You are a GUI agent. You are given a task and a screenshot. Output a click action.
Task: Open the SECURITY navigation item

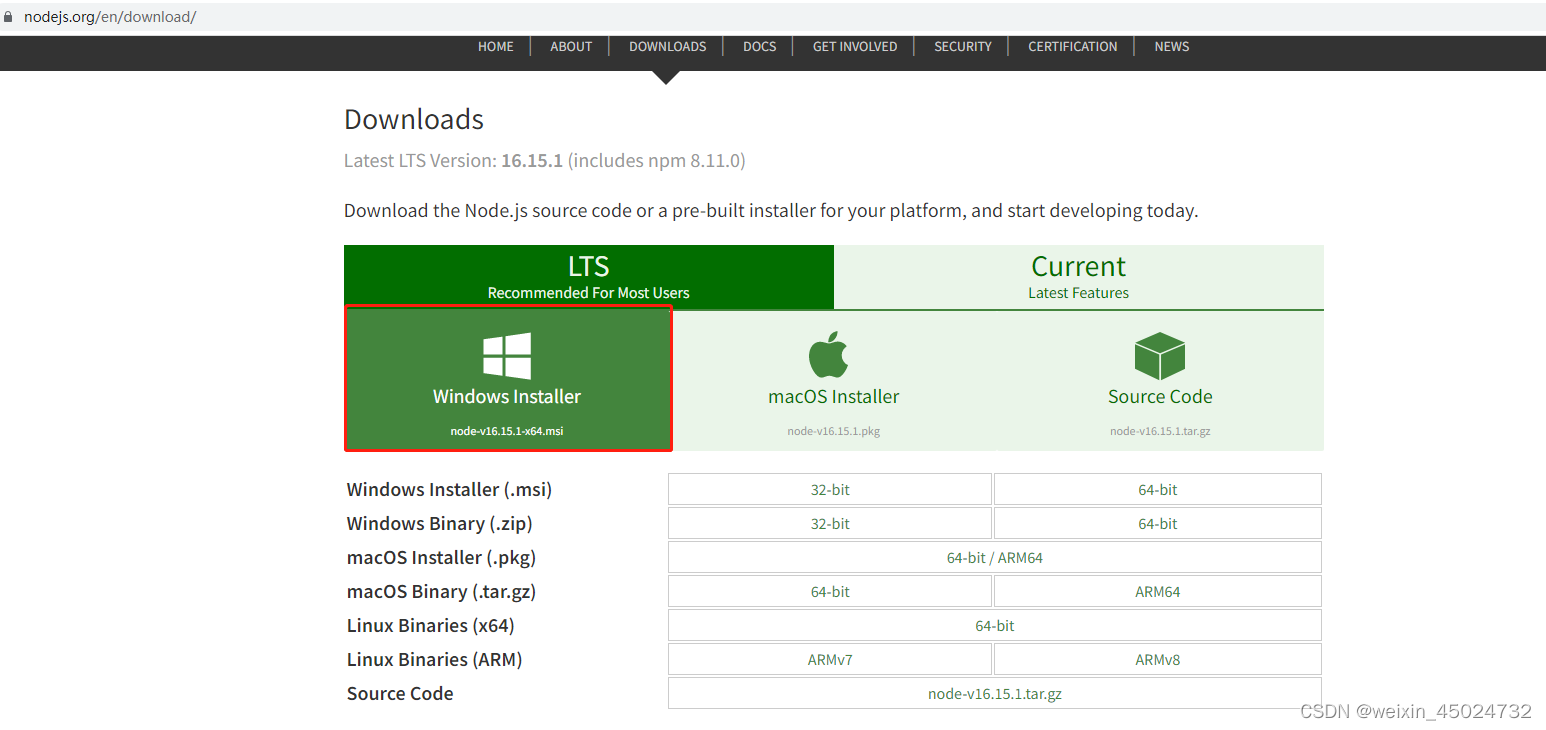[x=963, y=46]
